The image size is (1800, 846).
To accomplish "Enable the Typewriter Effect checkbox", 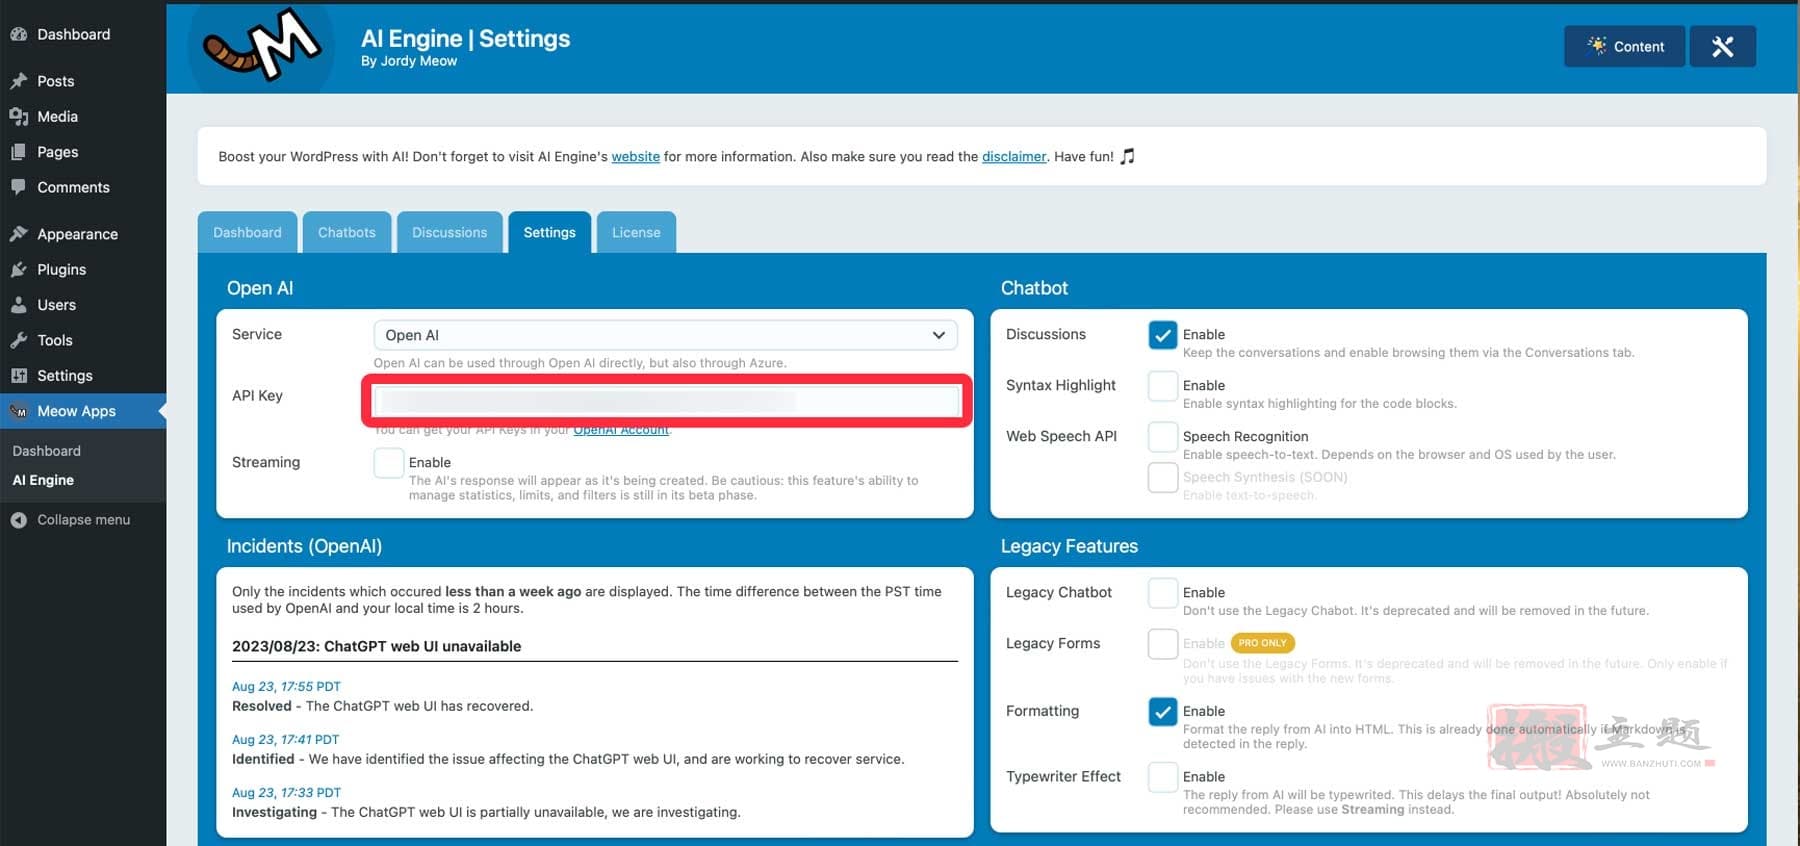I will click(x=1163, y=777).
